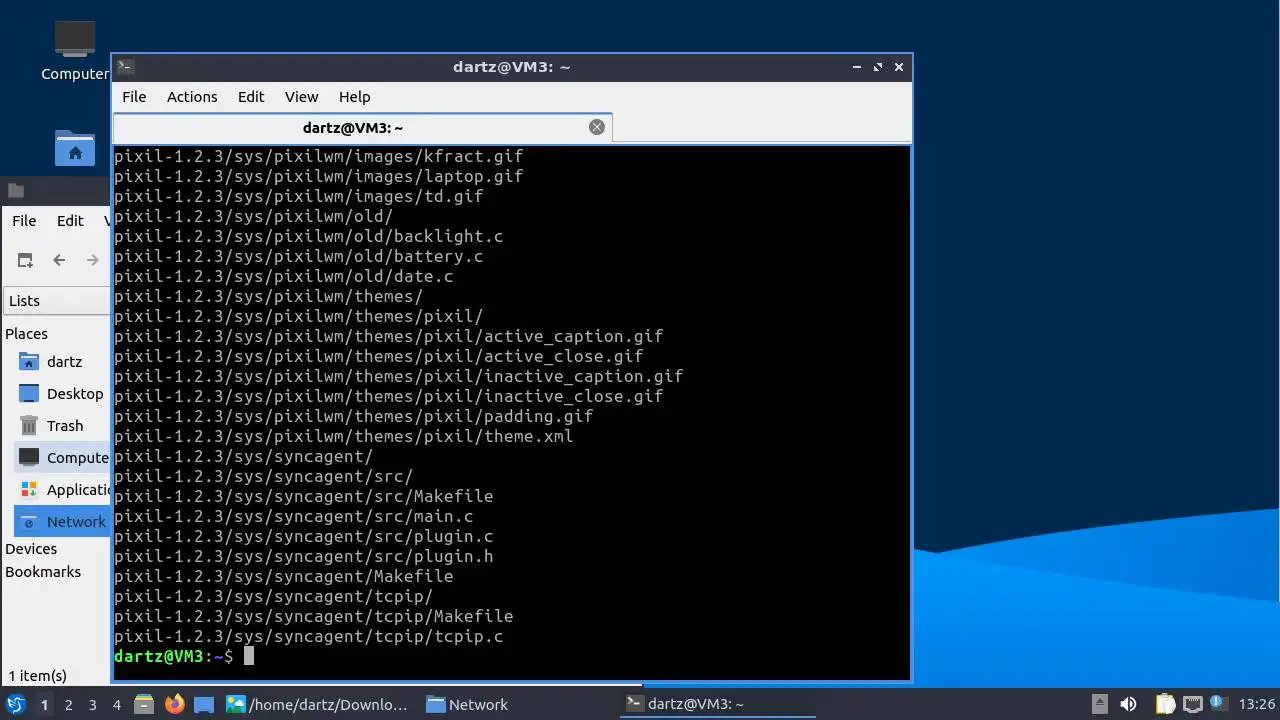Screen dimensions: 1280x720
Task: Click the line ending old/backlight.c
Action: 309,236
